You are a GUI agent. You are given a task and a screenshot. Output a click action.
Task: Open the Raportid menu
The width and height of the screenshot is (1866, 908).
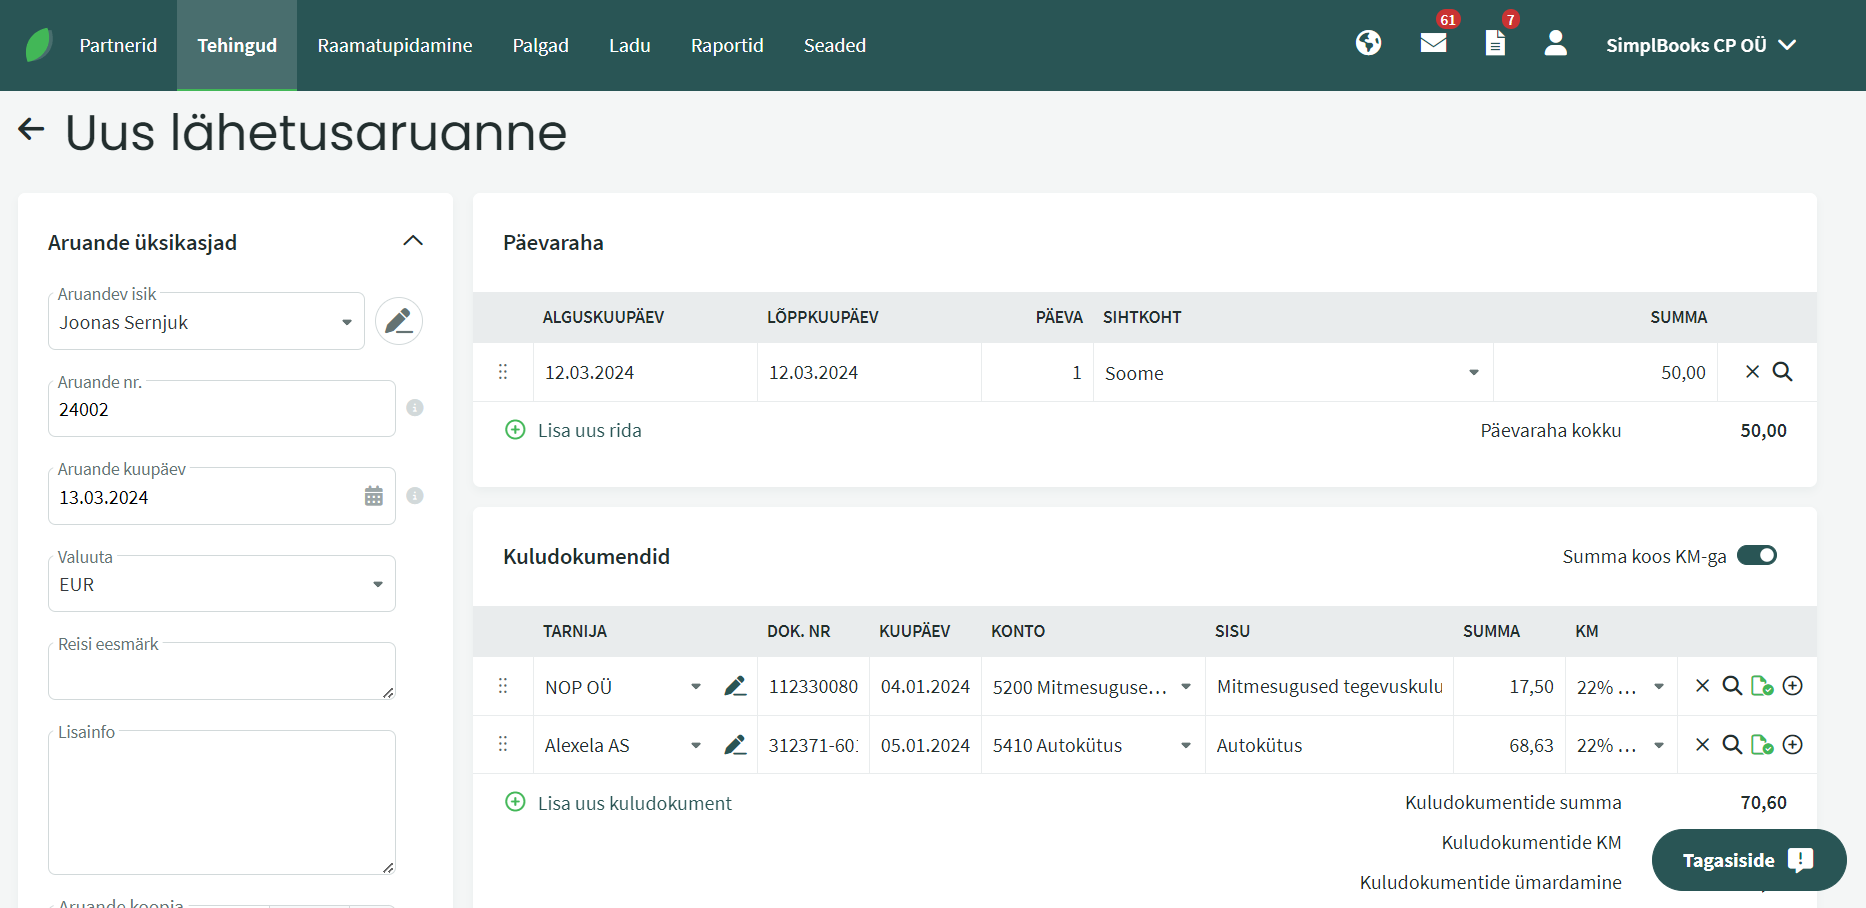click(x=727, y=45)
